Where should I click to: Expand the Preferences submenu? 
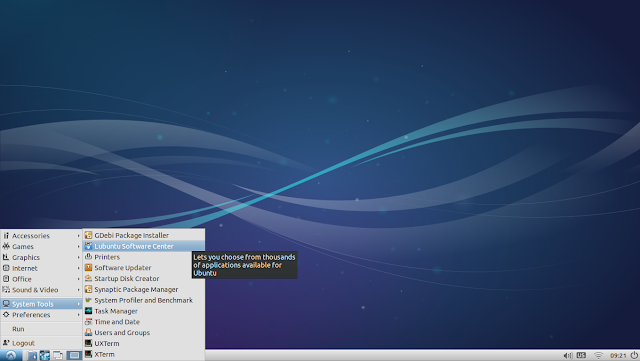(41, 315)
